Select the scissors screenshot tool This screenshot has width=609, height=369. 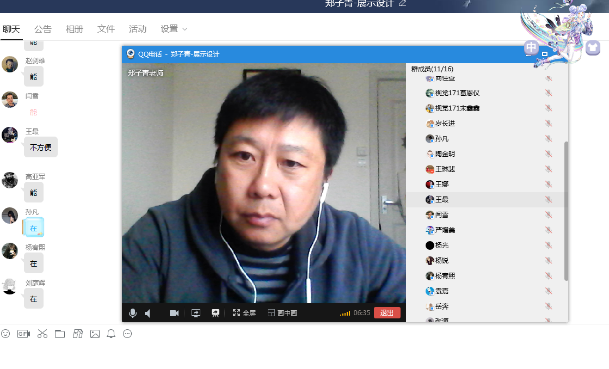coord(42,334)
